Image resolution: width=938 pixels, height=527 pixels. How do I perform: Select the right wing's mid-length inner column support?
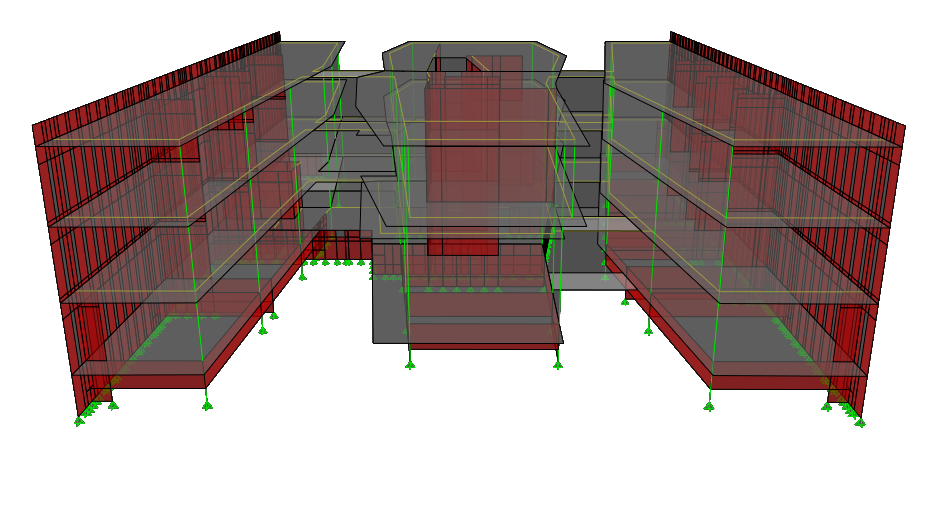click(x=650, y=329)
